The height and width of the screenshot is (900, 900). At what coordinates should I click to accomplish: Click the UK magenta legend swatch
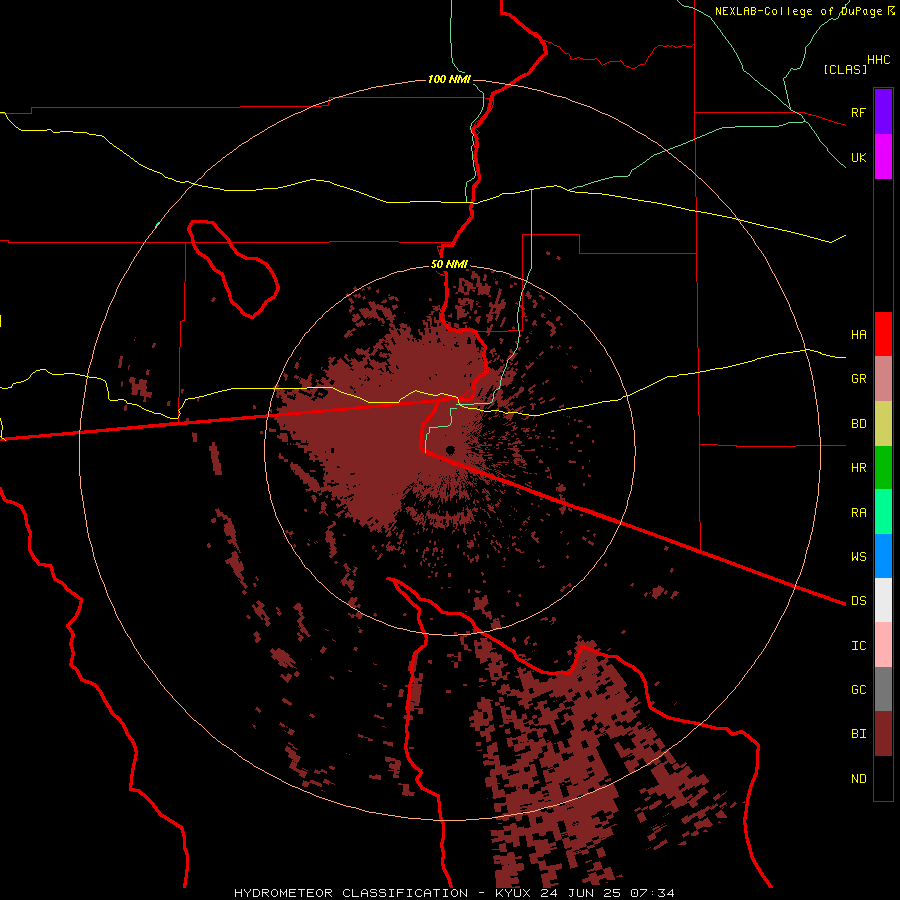pos(883,157)
